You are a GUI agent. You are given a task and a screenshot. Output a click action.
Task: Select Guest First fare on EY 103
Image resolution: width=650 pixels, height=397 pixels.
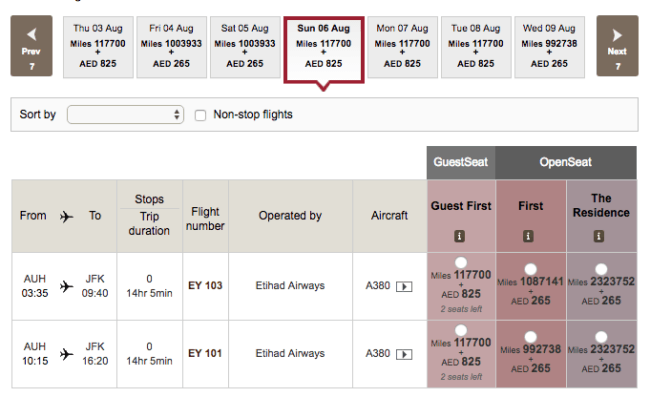(x=461, y=263)
